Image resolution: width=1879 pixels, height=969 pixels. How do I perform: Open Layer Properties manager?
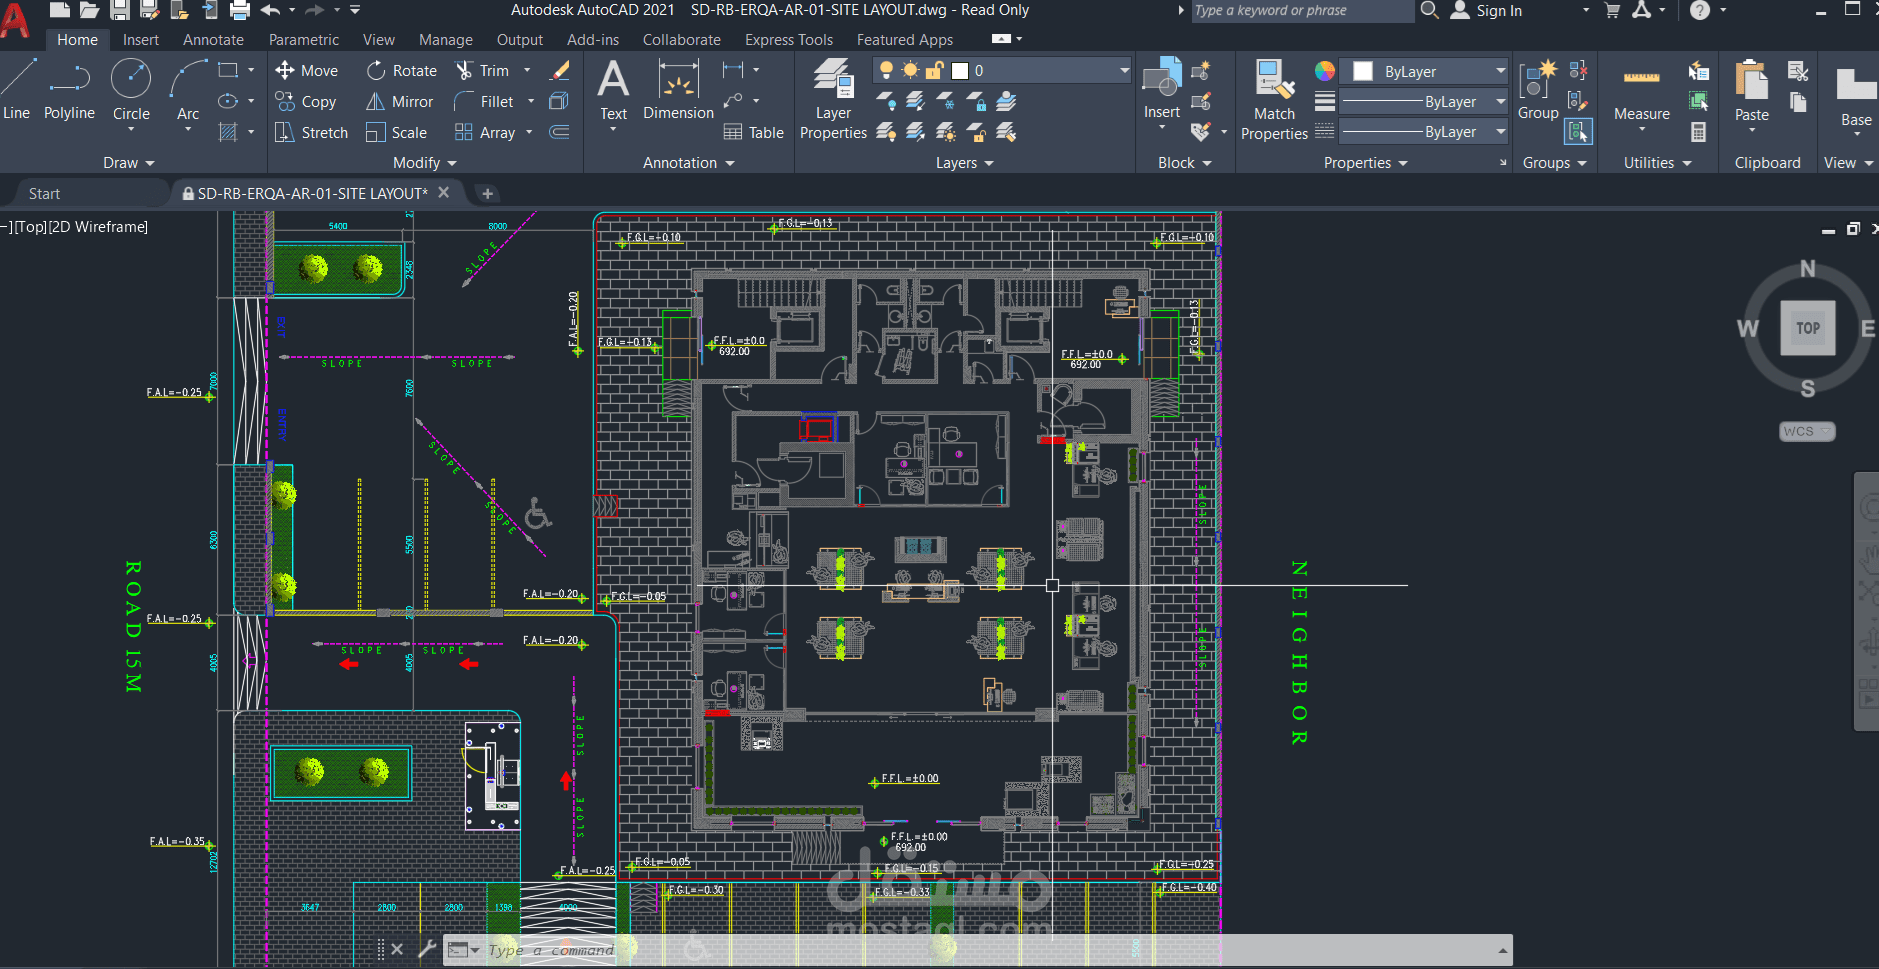(x=833, y=98)
